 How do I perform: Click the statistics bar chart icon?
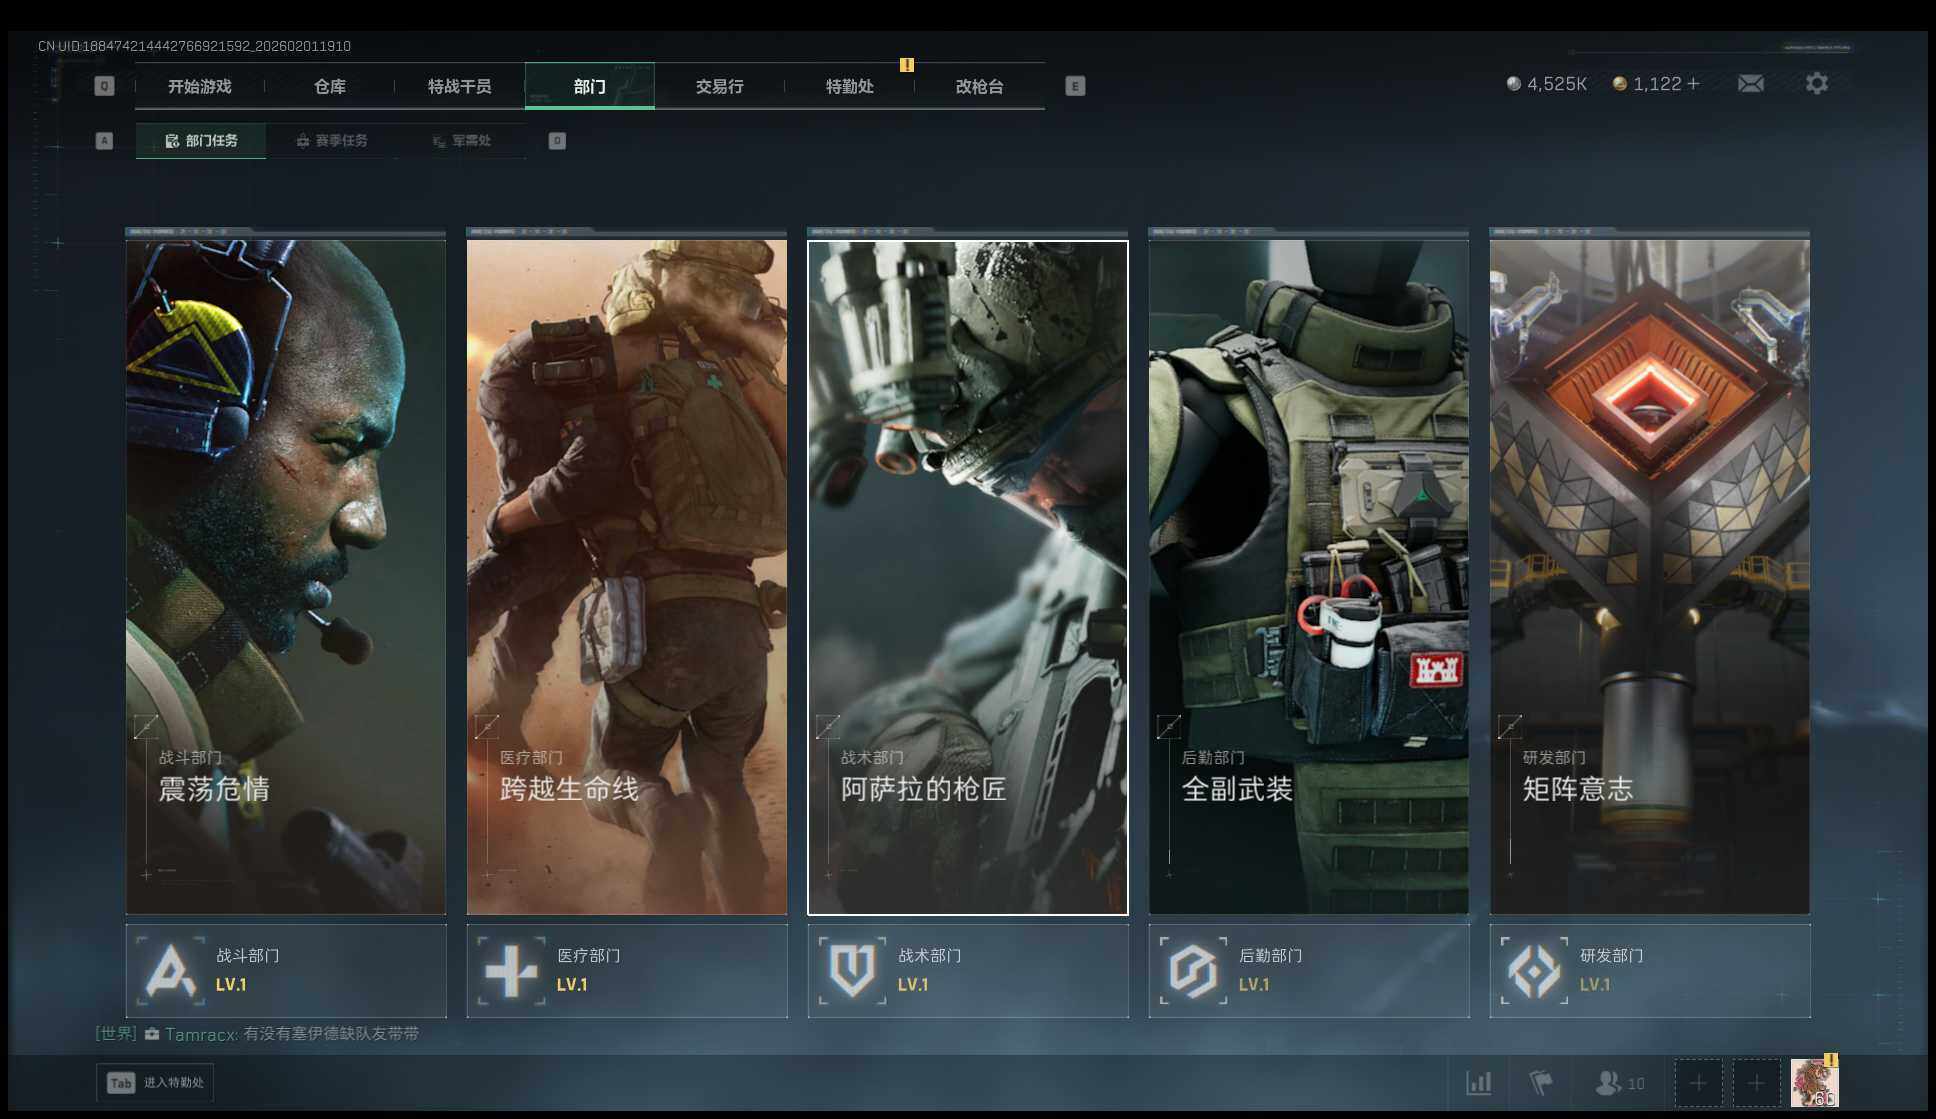[x=1478, y=1083]
